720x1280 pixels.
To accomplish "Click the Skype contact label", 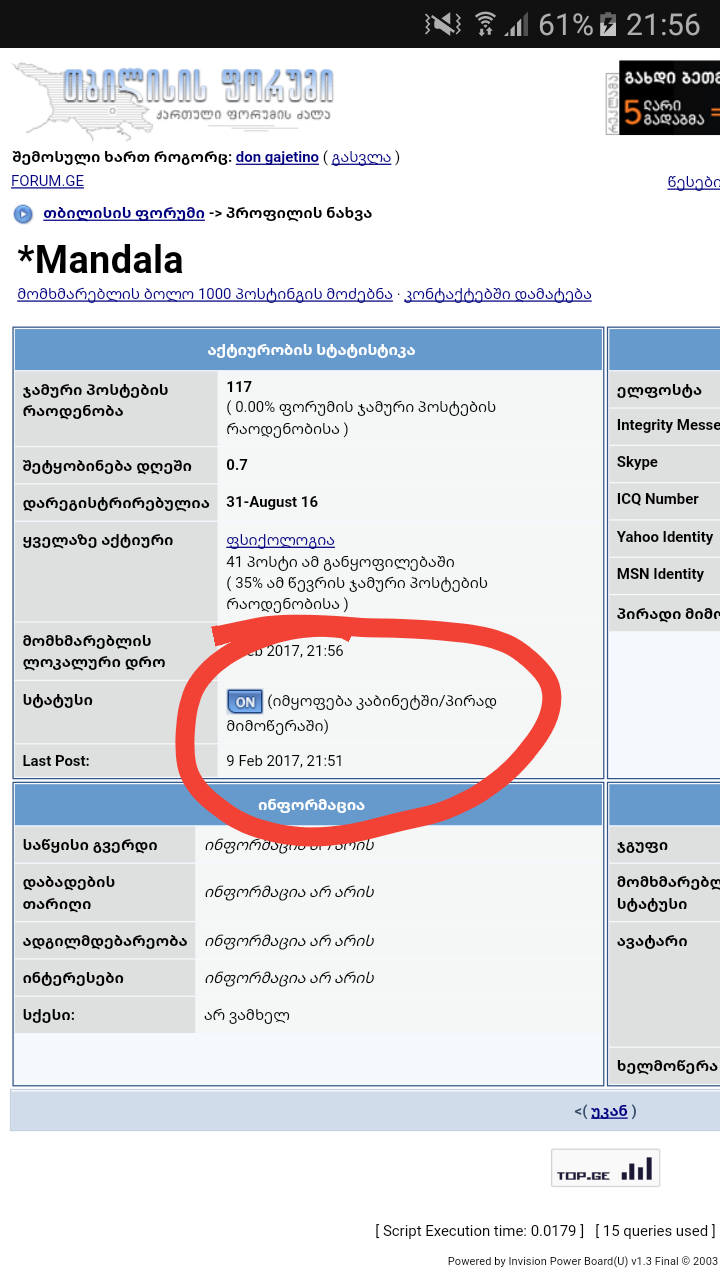I will [x=637, y=462].
